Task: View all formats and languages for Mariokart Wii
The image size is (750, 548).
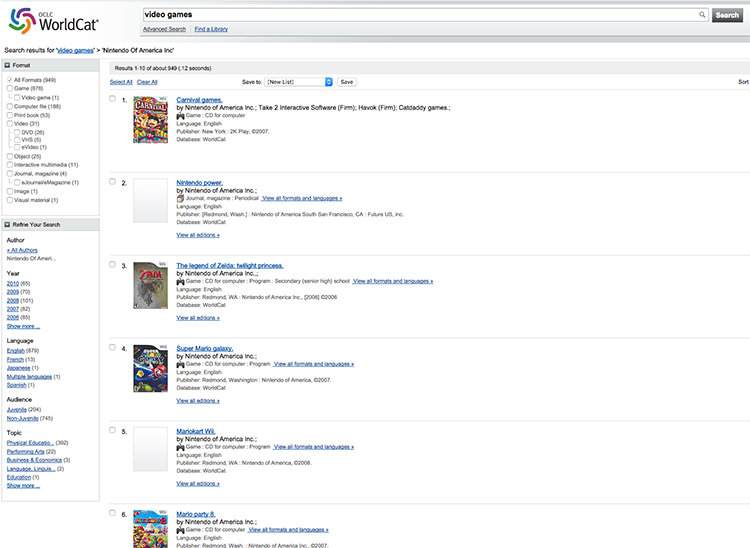Action: click(x=314, y=447)
